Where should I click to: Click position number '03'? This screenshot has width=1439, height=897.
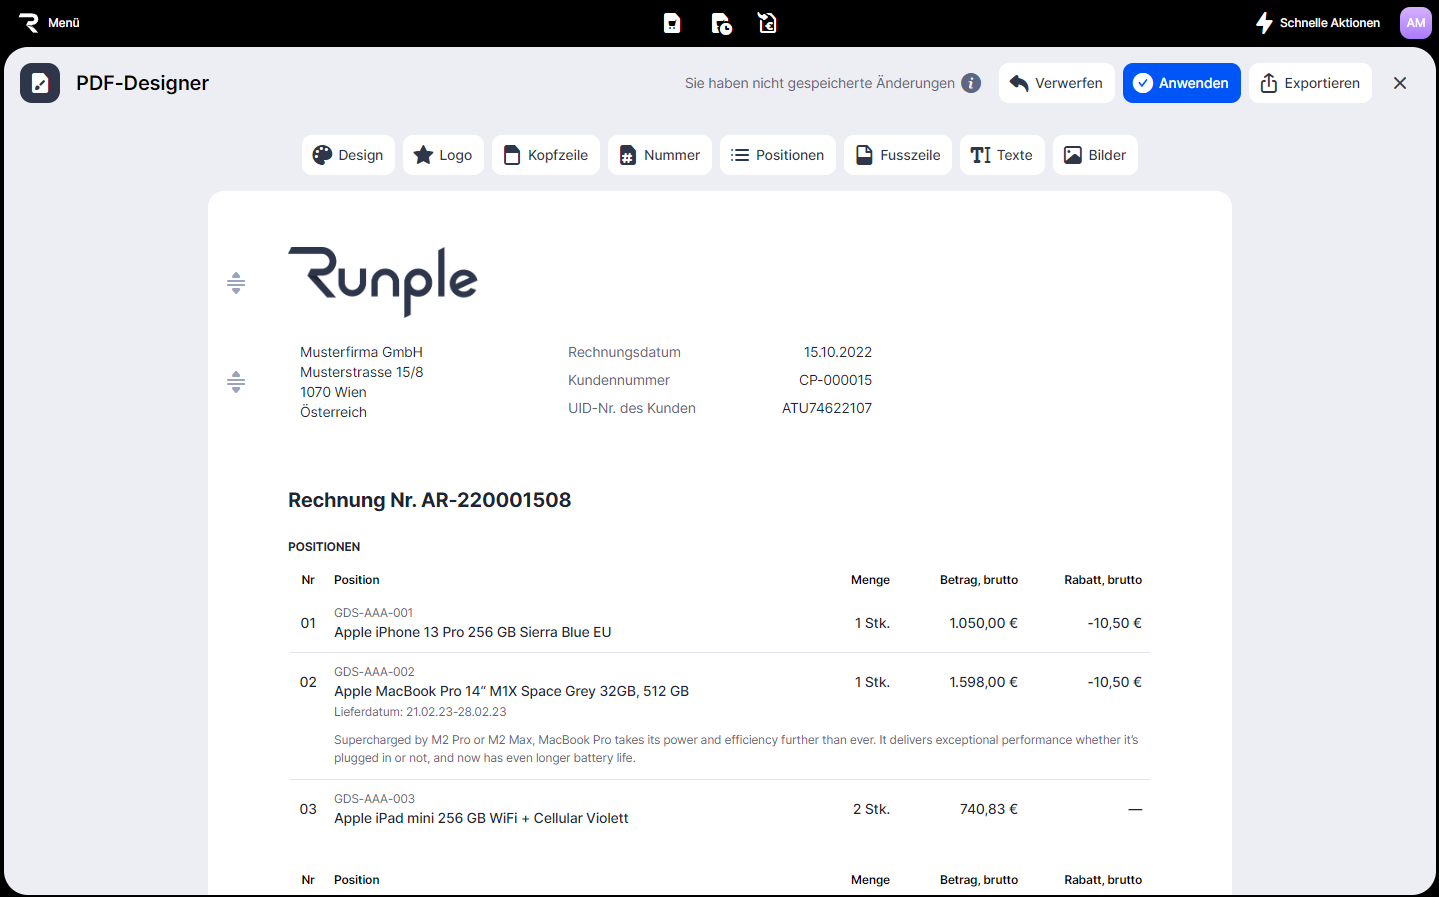pyautogui.click(x=308, y=809)
